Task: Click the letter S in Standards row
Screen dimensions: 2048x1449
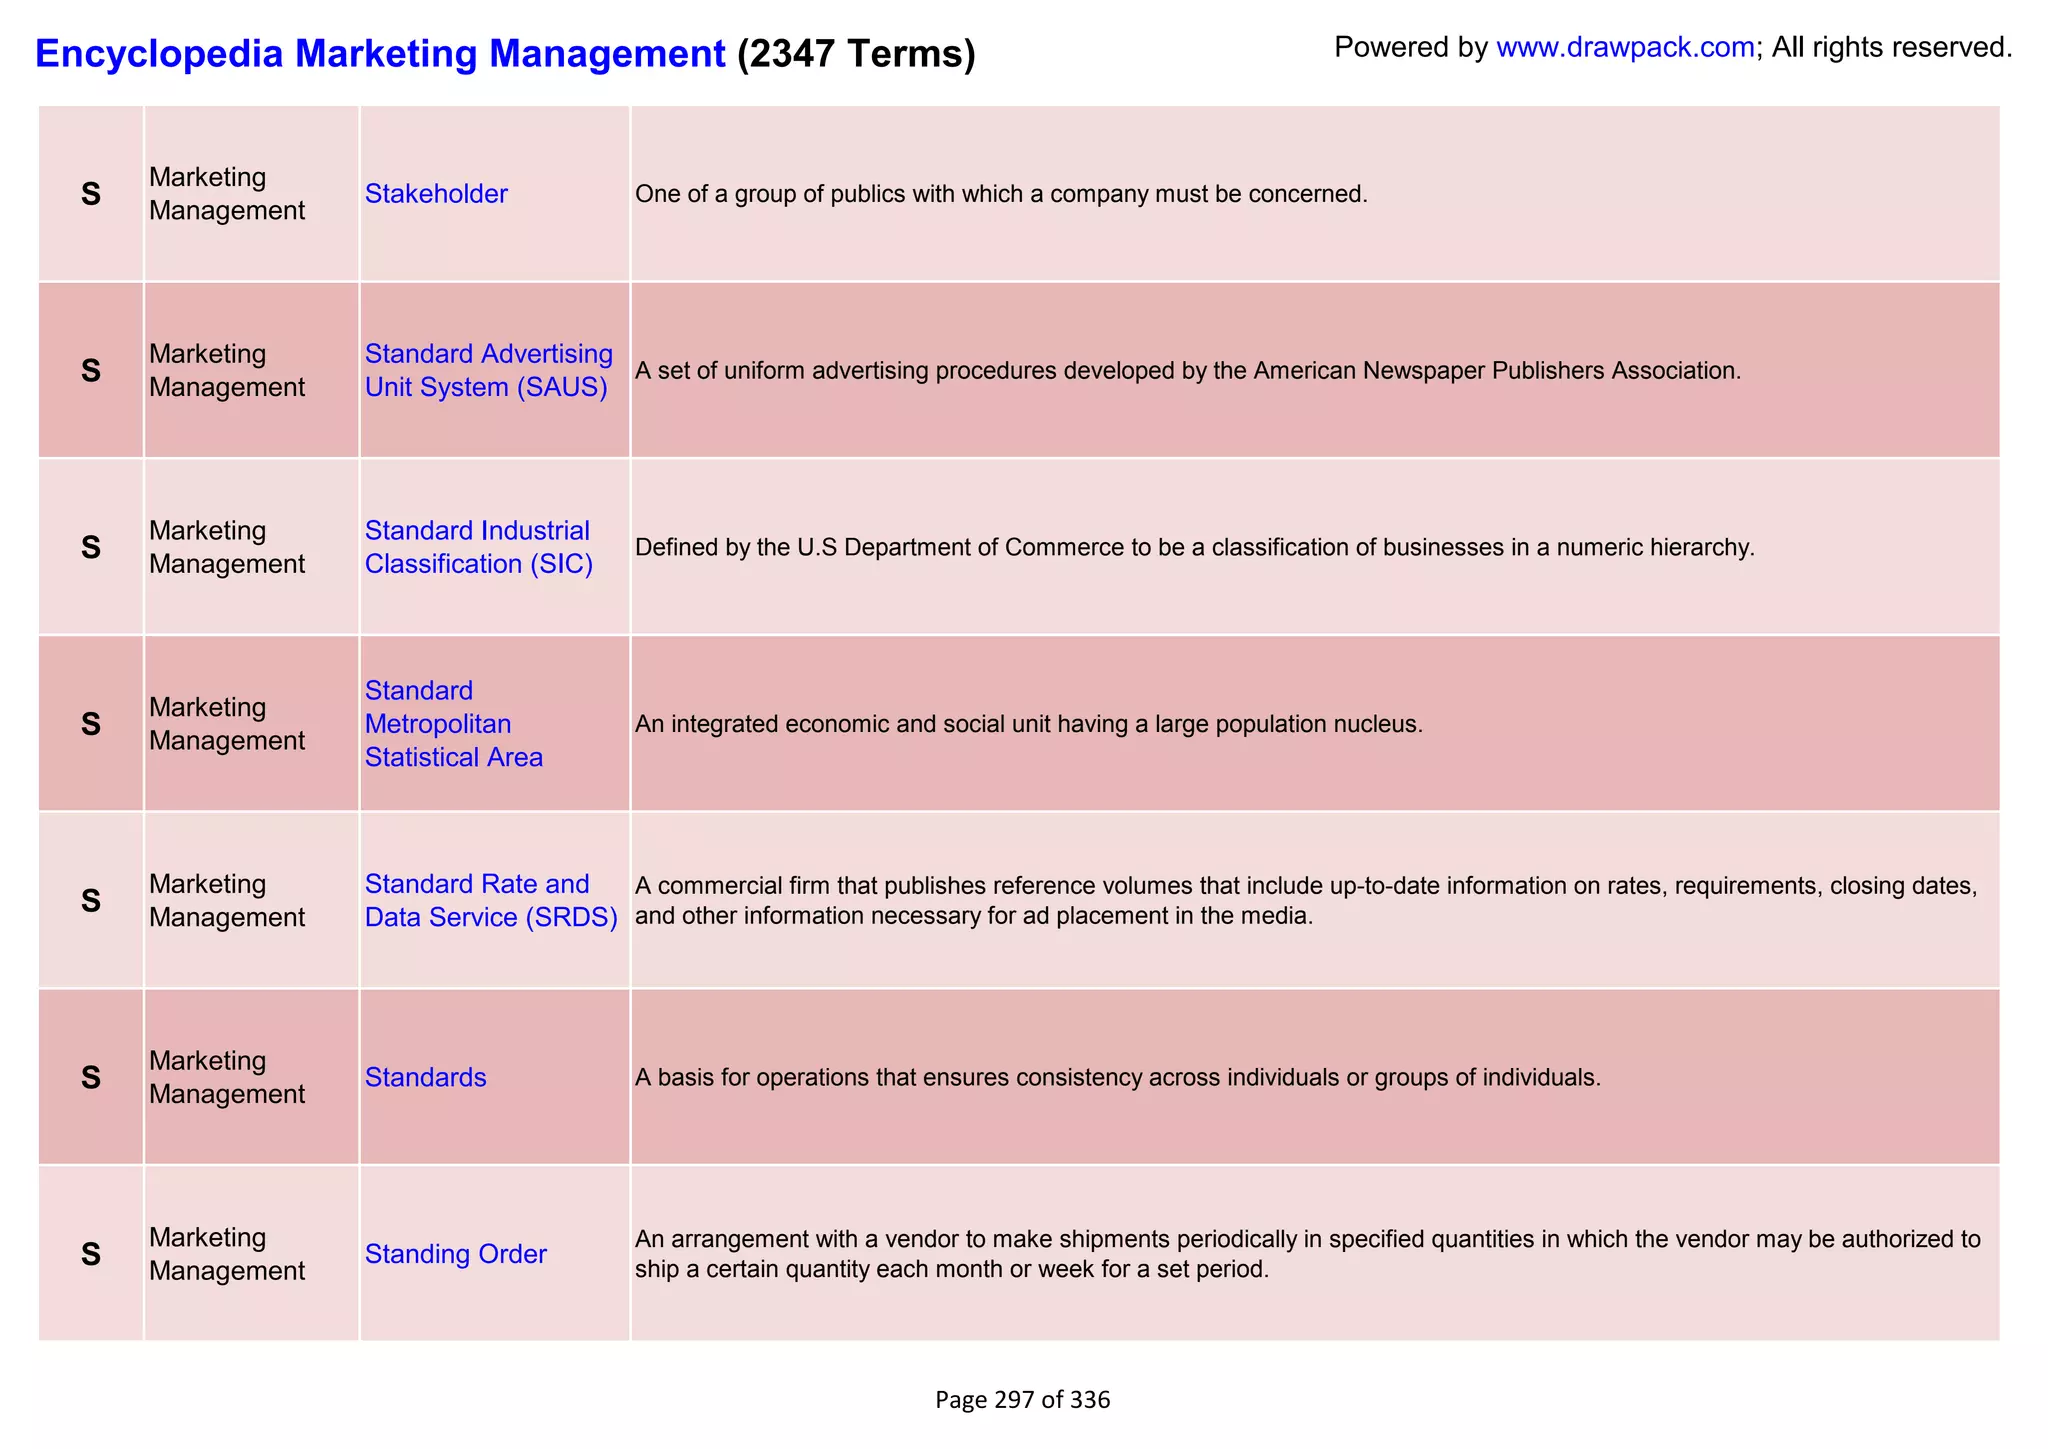Action: click(91, 1077)
